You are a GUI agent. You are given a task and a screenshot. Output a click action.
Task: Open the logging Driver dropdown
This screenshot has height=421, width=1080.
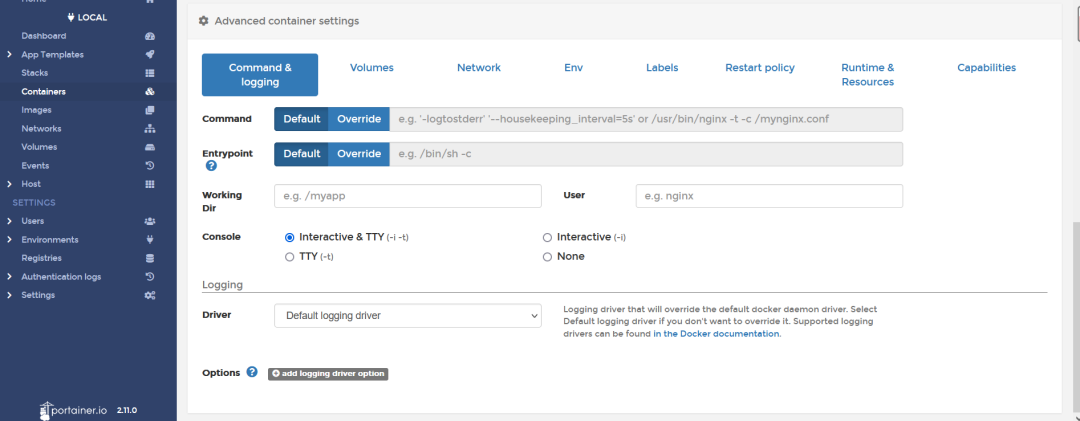coord(407,316)
